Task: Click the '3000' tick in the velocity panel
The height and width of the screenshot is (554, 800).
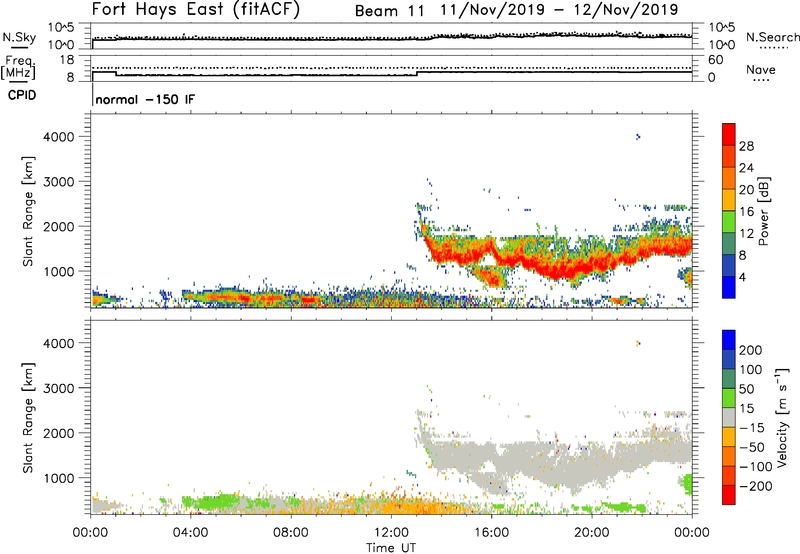Action: tap(58, 388)
